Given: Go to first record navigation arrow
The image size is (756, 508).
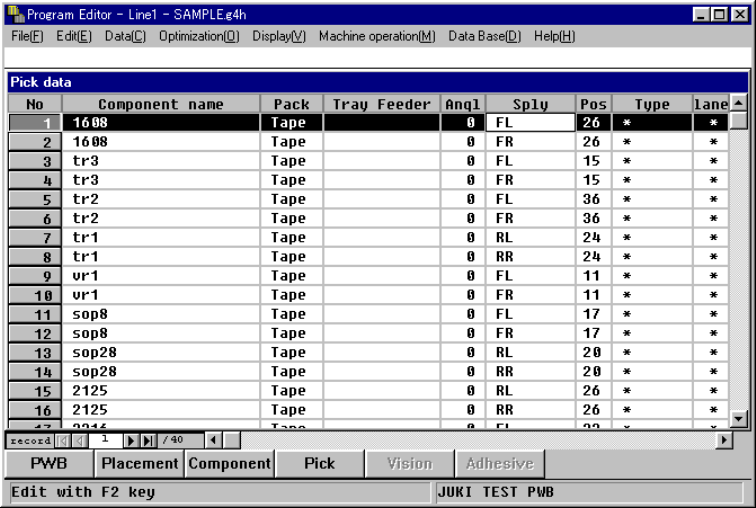Looking at the screenshot, I should [x=63, y=441].
